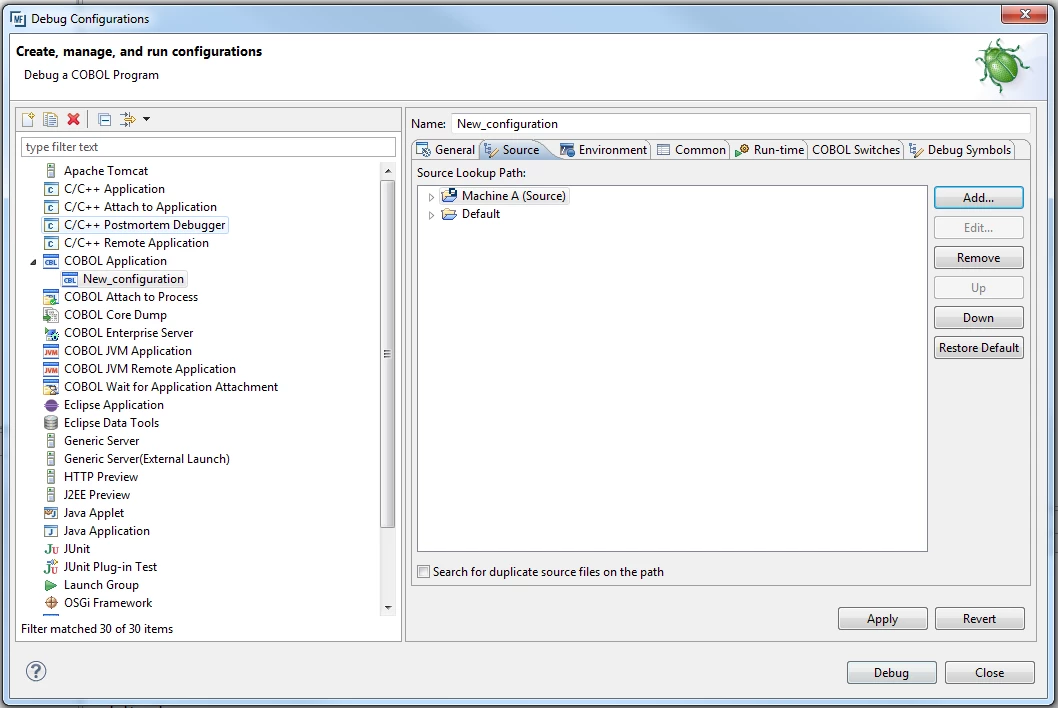
Task: Click the configuration list scrollbar thumb
Action: click(388, 354)
